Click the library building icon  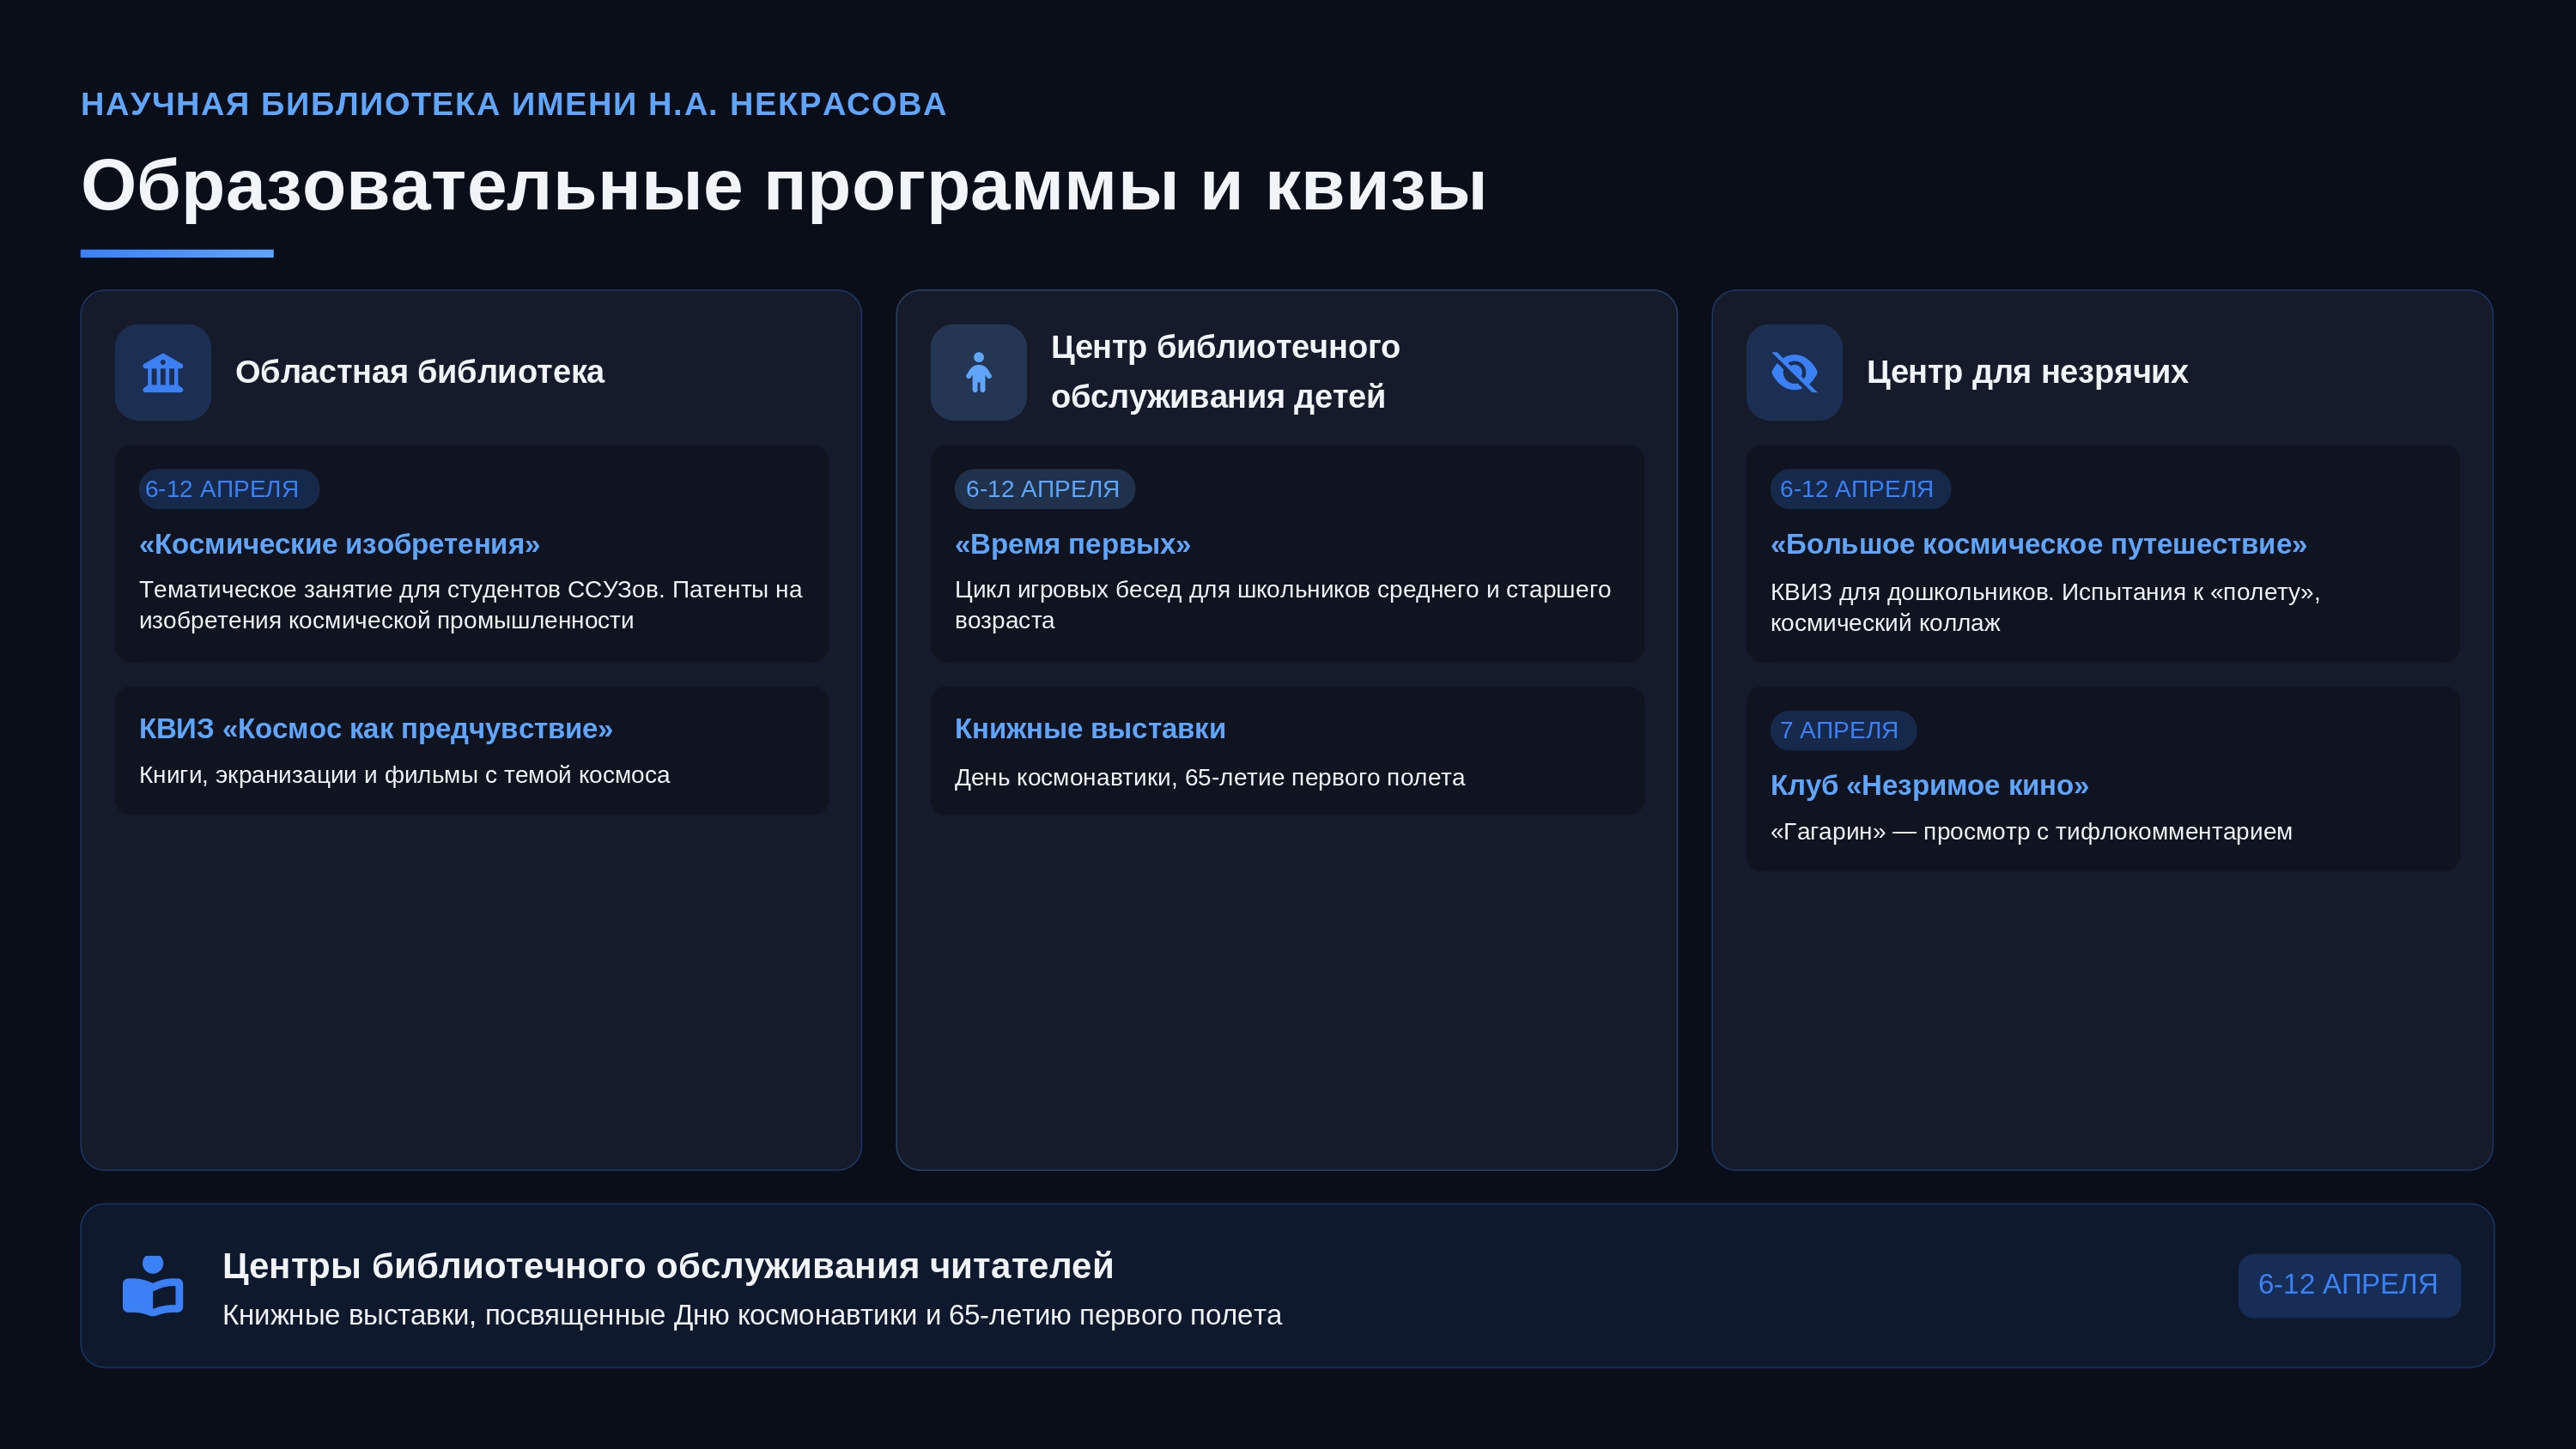coord(163,372)
